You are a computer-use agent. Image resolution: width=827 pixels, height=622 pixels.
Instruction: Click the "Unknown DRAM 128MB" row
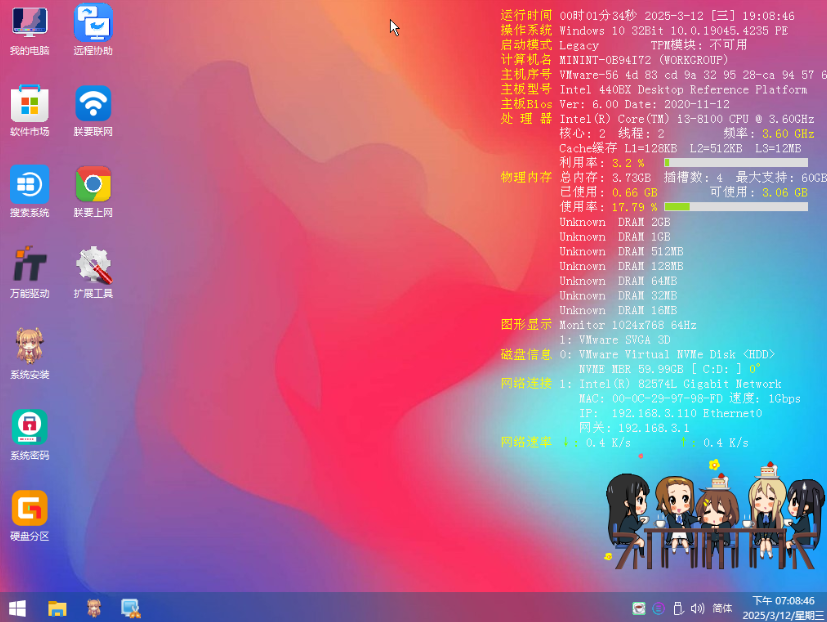pos(621,266)
